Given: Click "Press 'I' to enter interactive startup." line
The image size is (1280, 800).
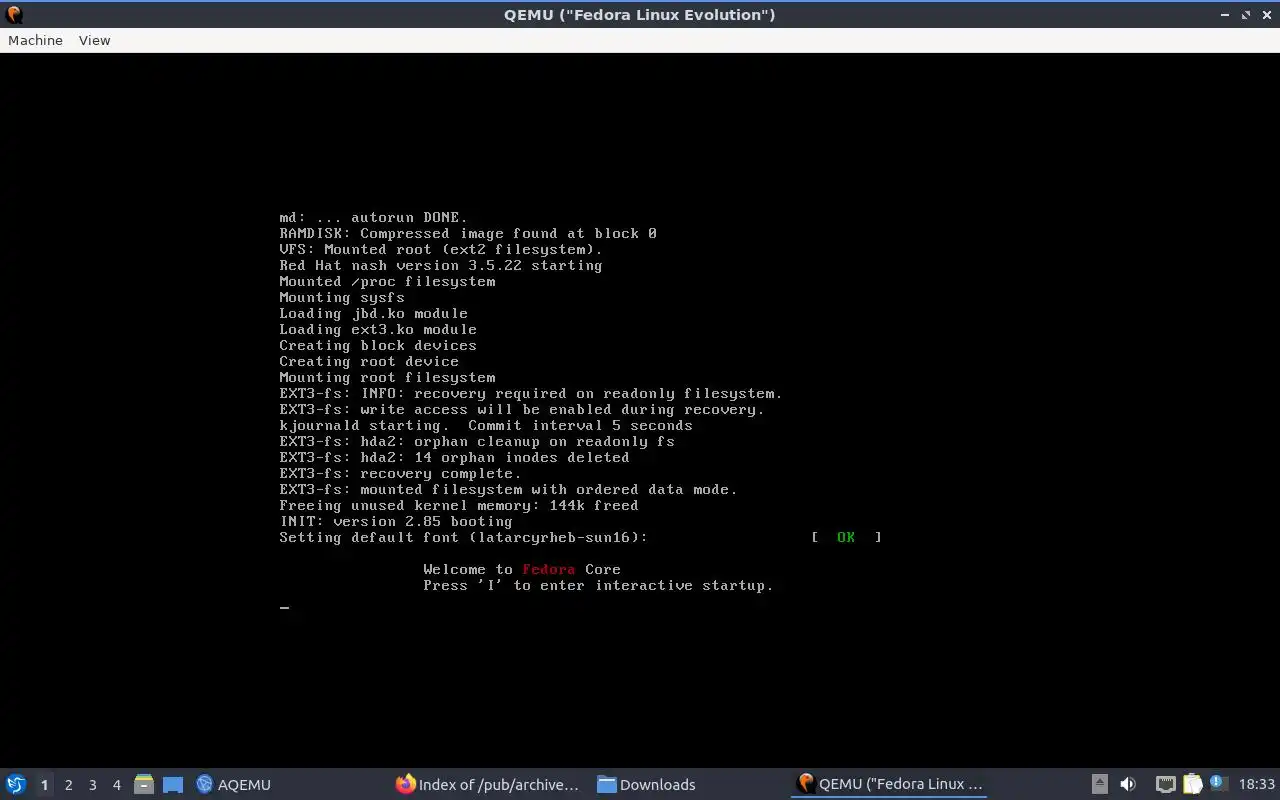Looking at the screenshot, I should click(x=598, y=585).
